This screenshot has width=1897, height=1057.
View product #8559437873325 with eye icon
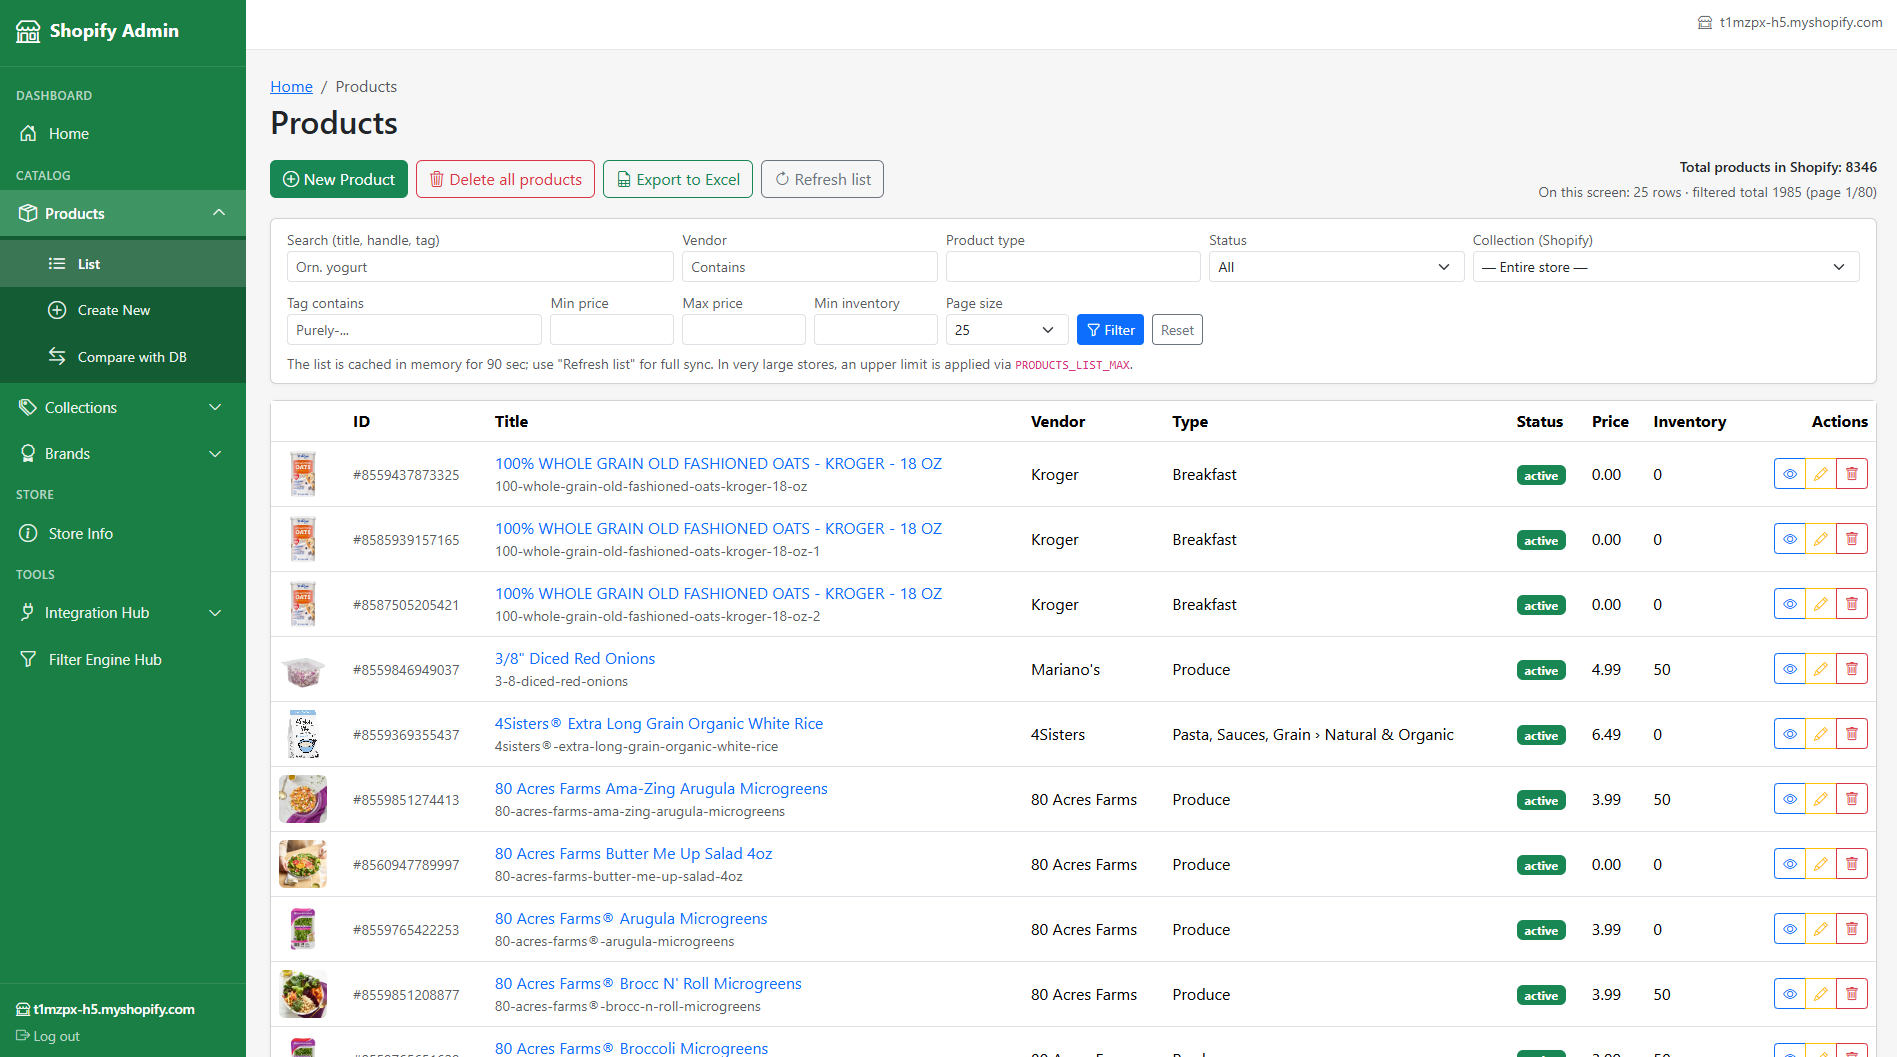point(1790,474)
